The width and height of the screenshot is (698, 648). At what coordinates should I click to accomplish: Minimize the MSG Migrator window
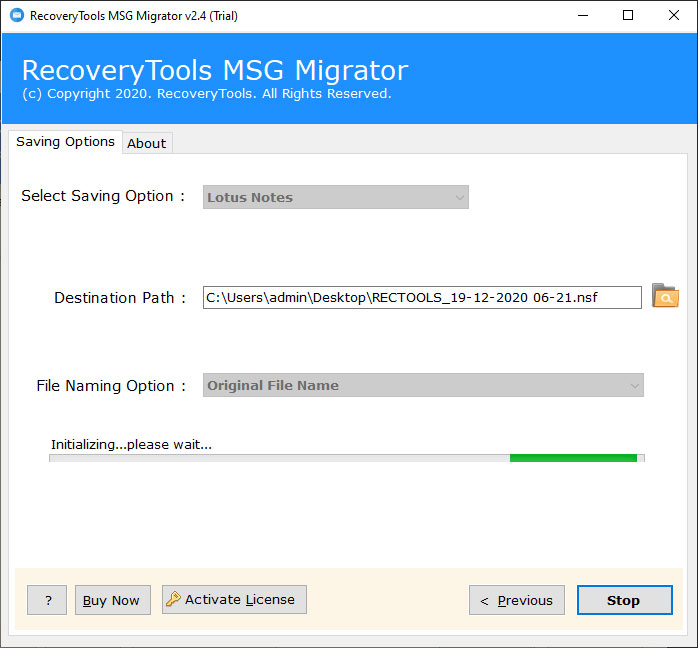point(583,16)
